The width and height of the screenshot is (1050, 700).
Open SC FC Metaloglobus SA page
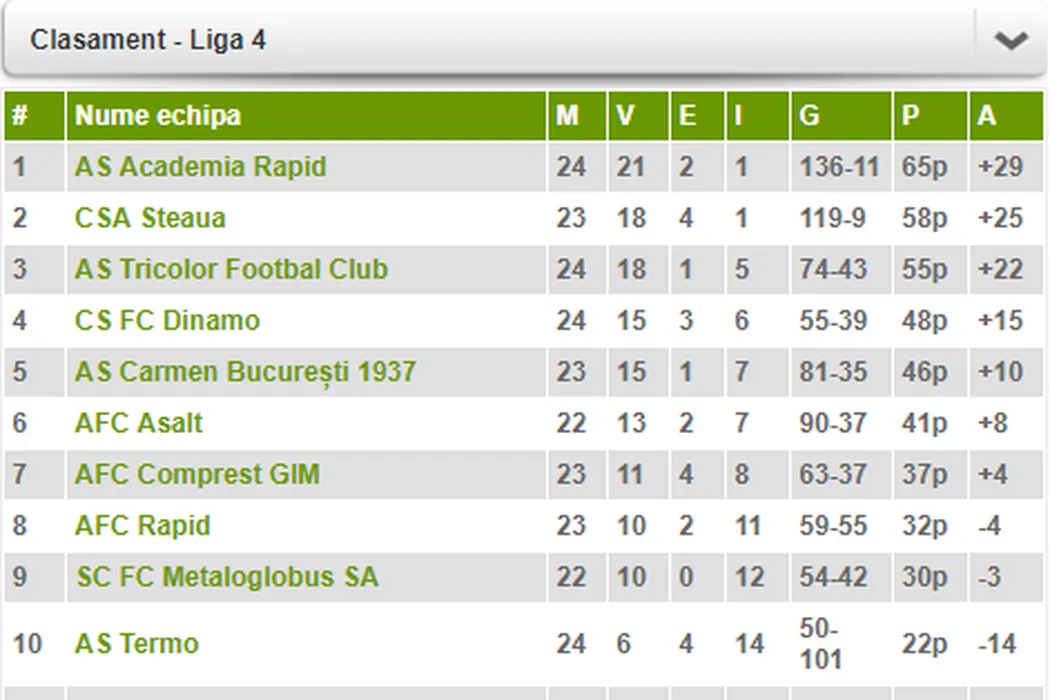(x=227, y=577)
